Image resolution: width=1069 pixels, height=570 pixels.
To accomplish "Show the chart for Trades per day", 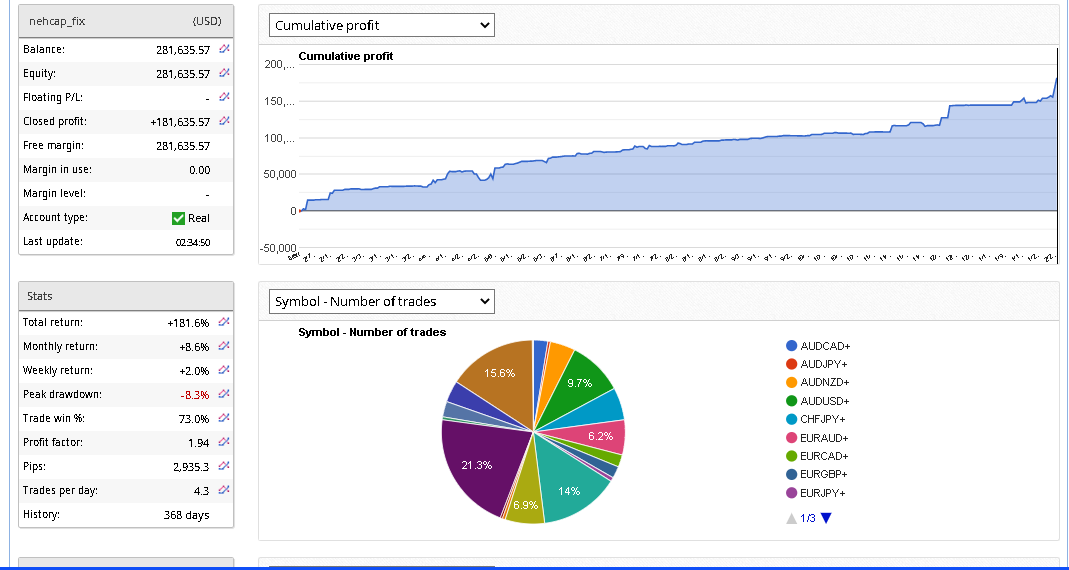I will (225, 490).
